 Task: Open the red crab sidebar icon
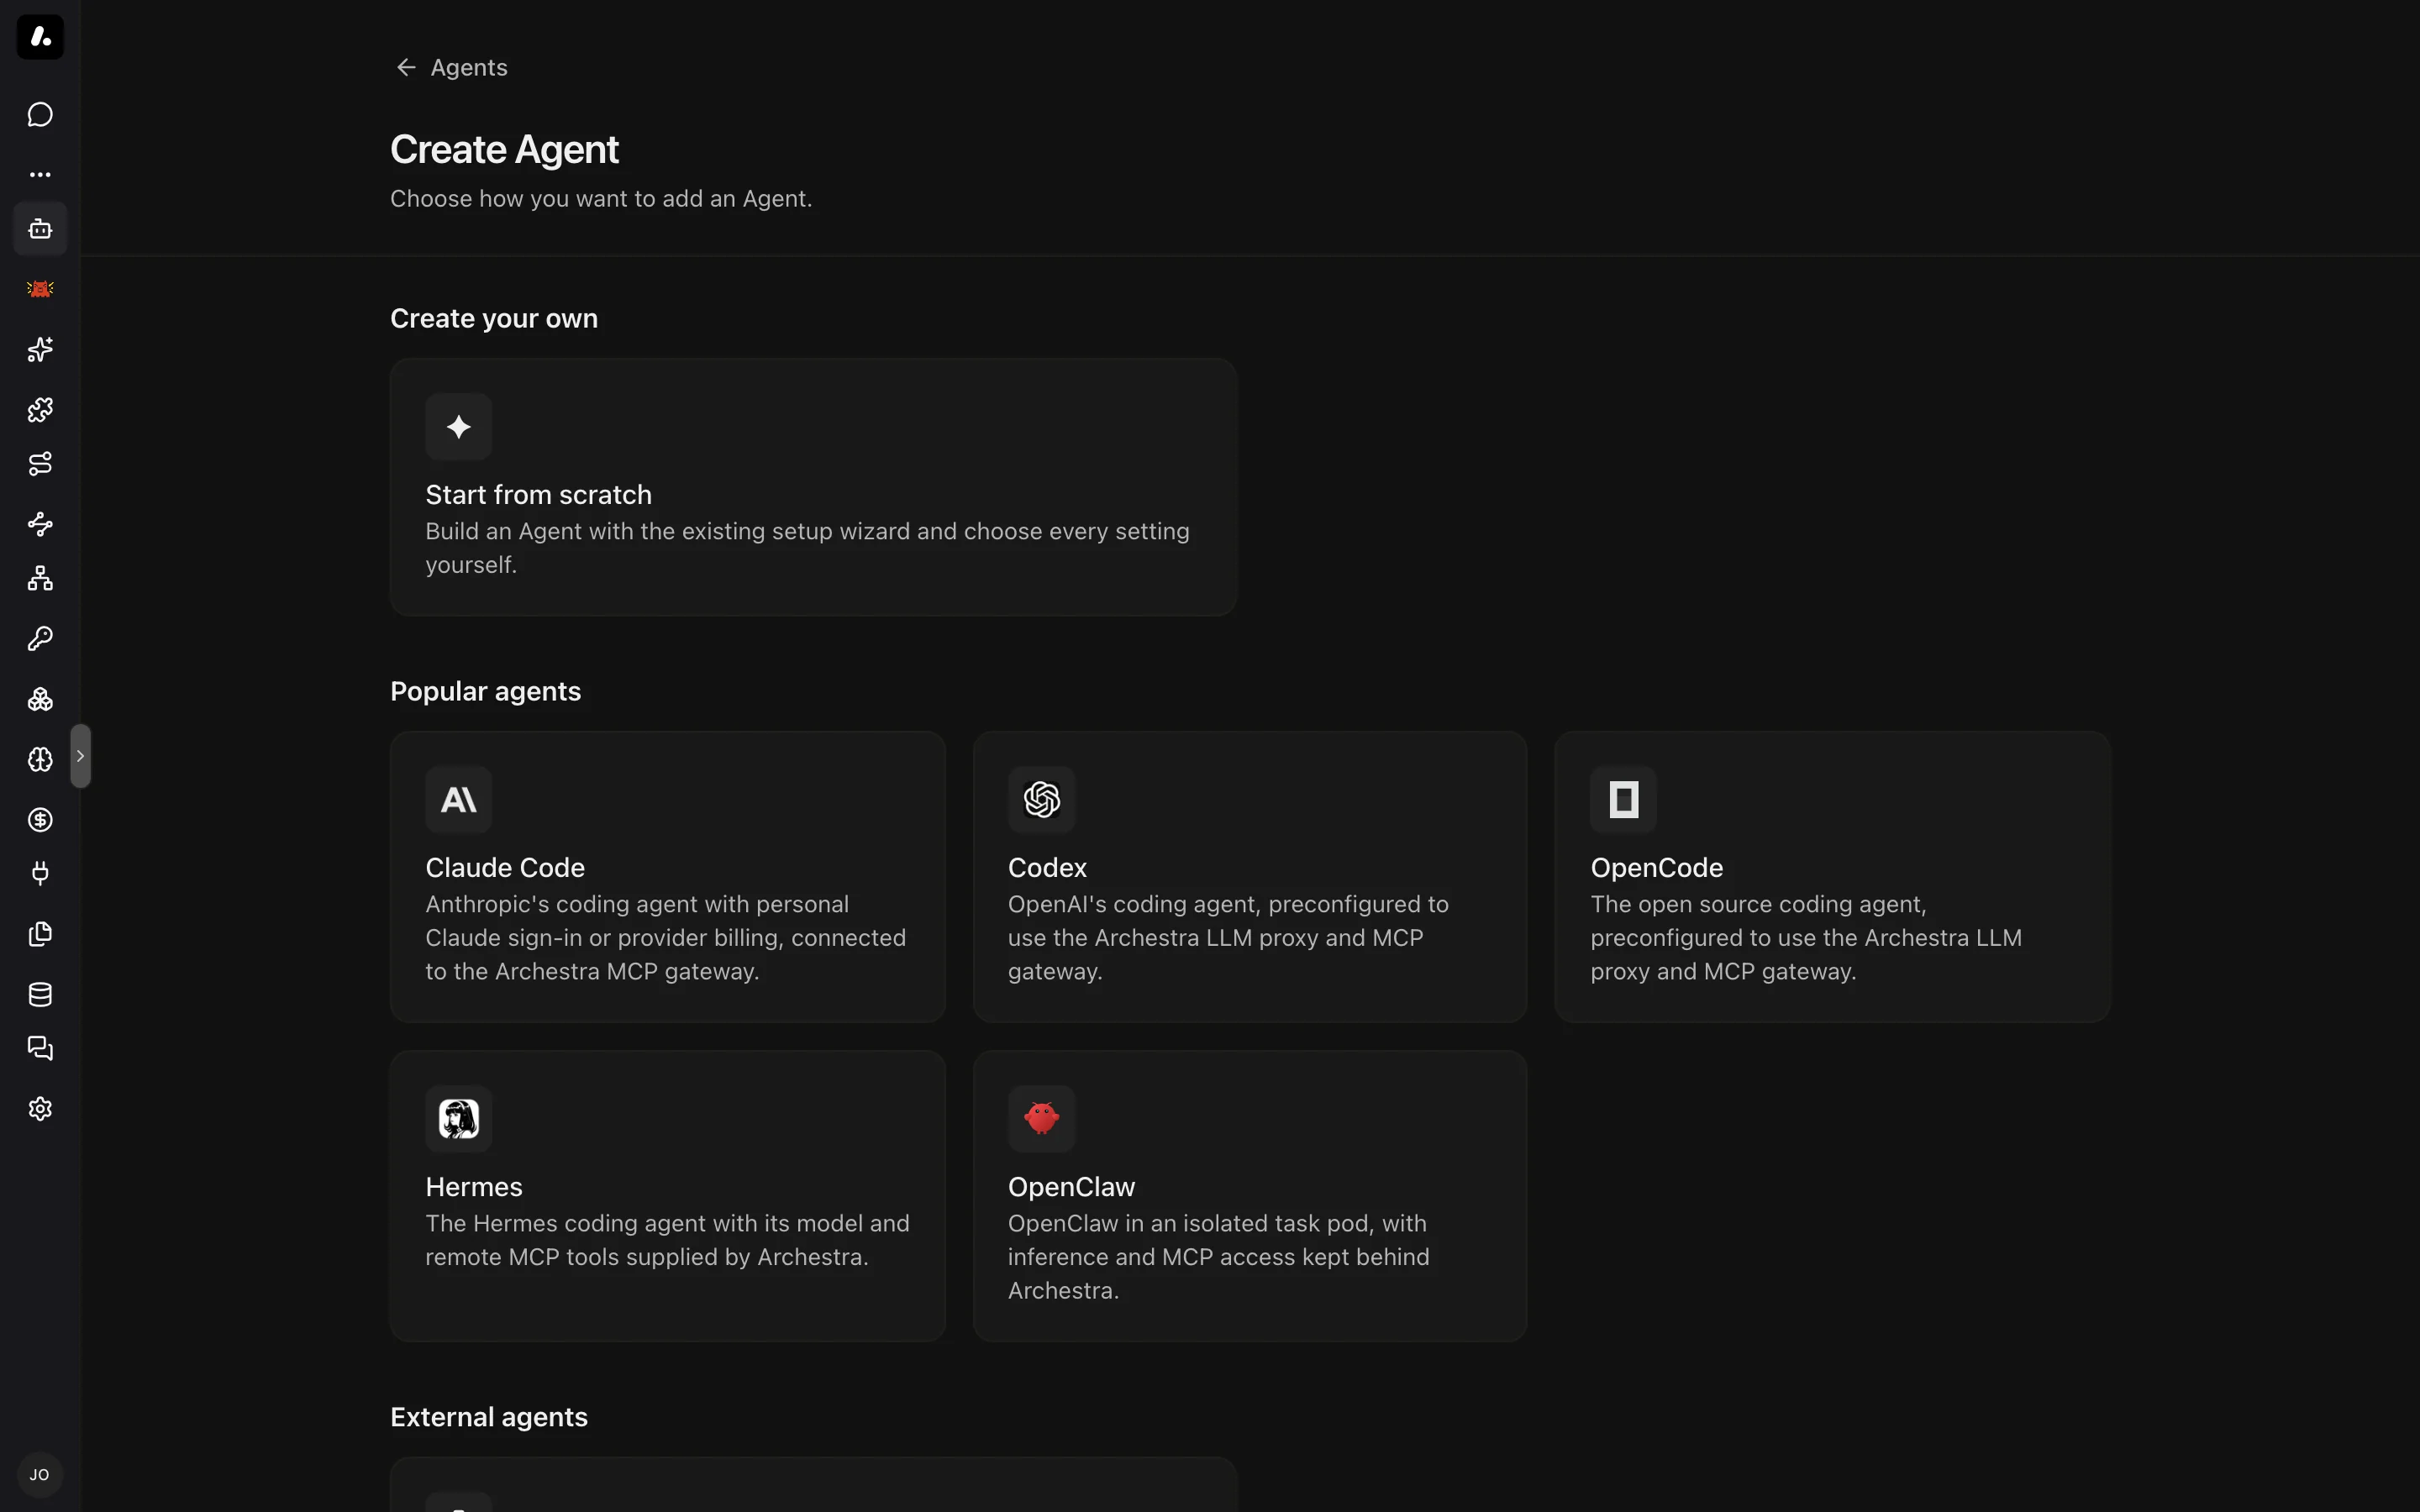click(x=40, y=289)
